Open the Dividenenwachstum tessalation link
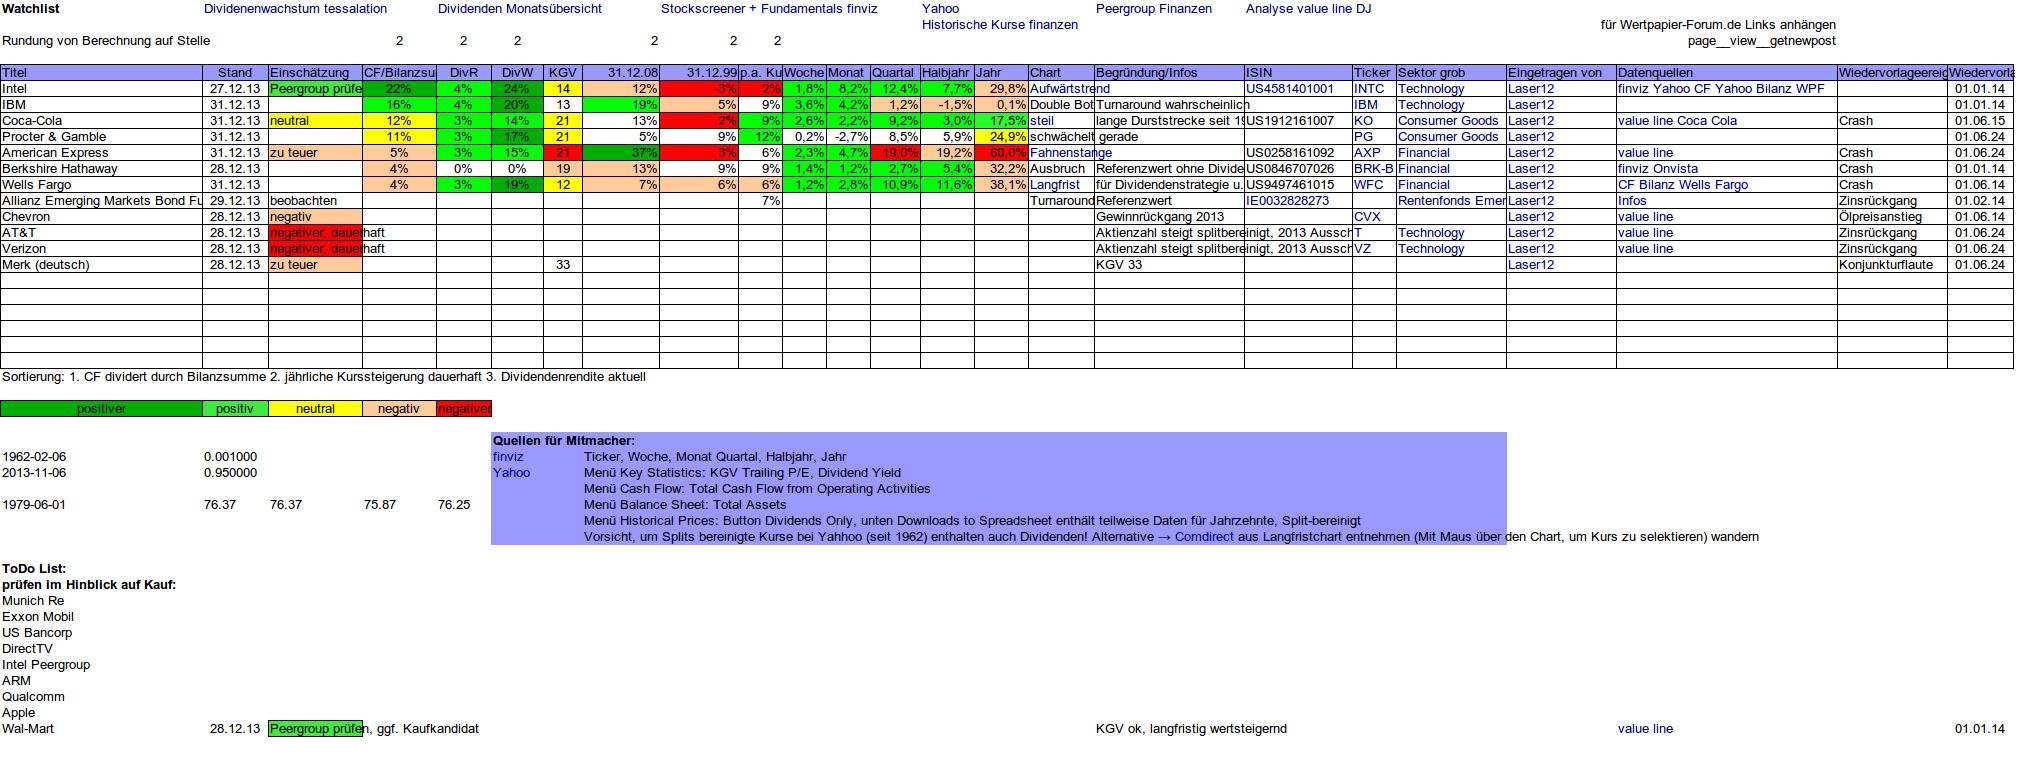Screen dimensions: 2026x782 (295, 9)
